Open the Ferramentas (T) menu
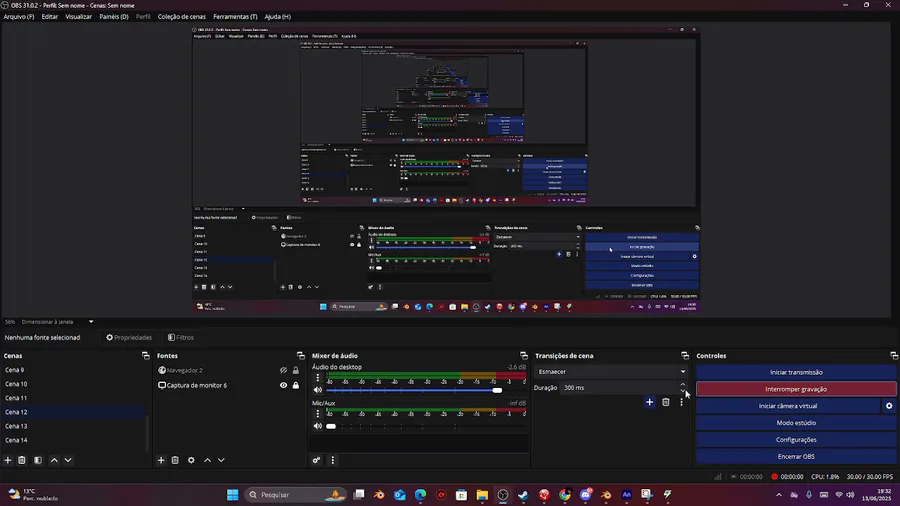 [x=235, y=17]
